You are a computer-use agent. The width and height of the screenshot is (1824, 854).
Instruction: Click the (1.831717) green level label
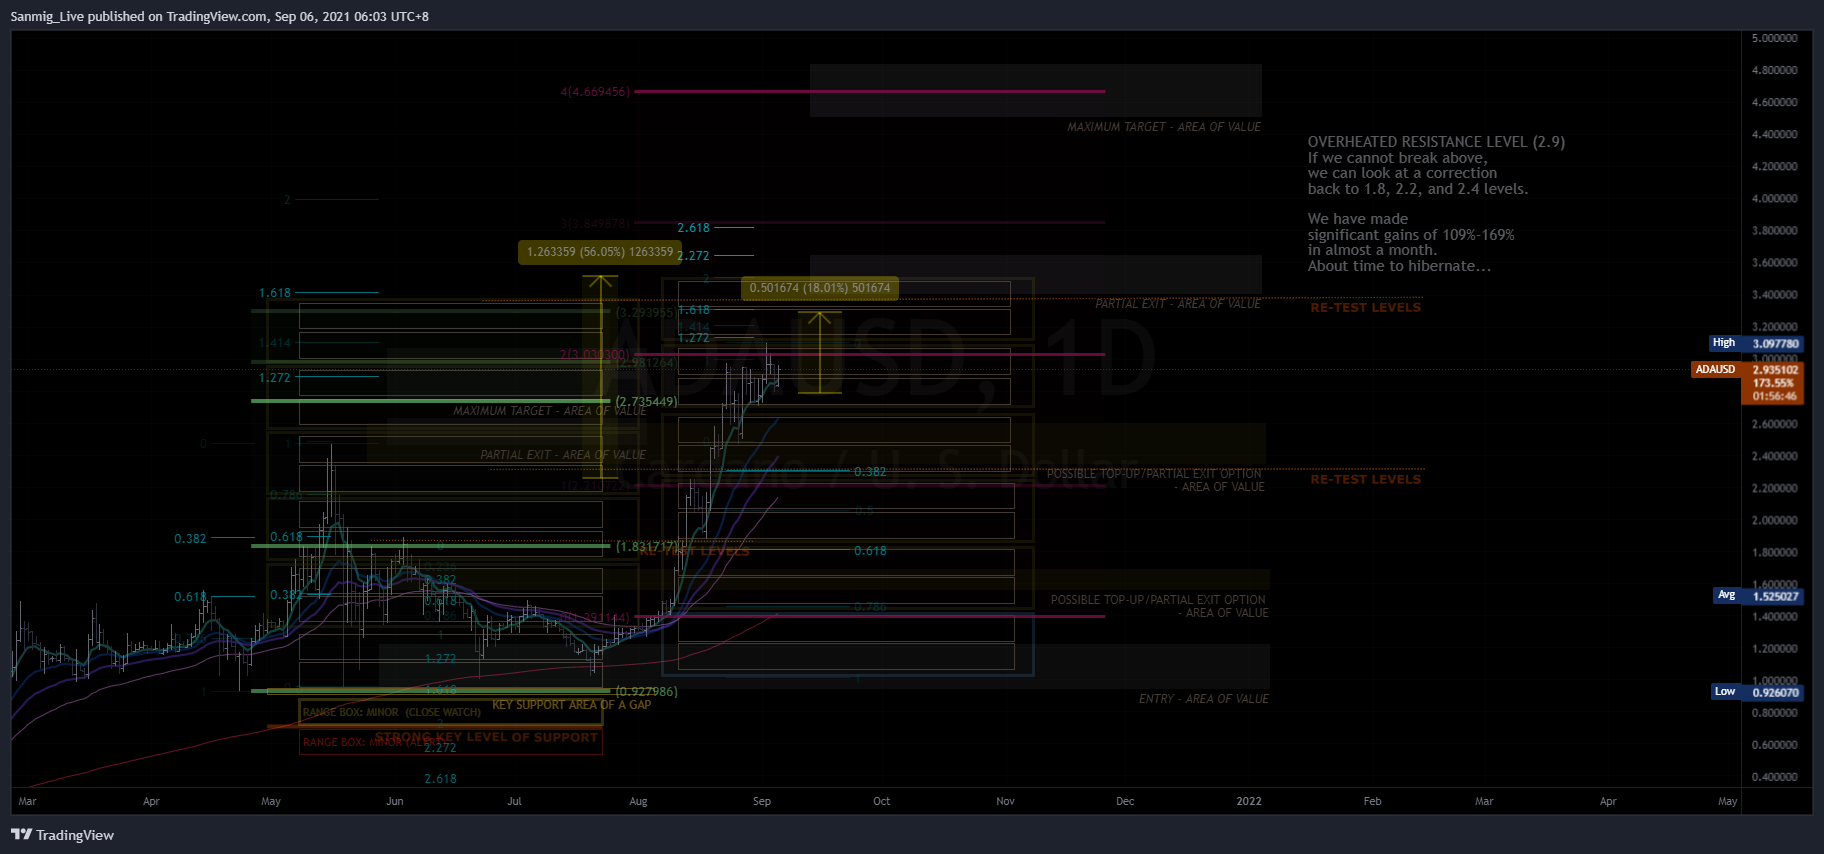tap(646, 547)
